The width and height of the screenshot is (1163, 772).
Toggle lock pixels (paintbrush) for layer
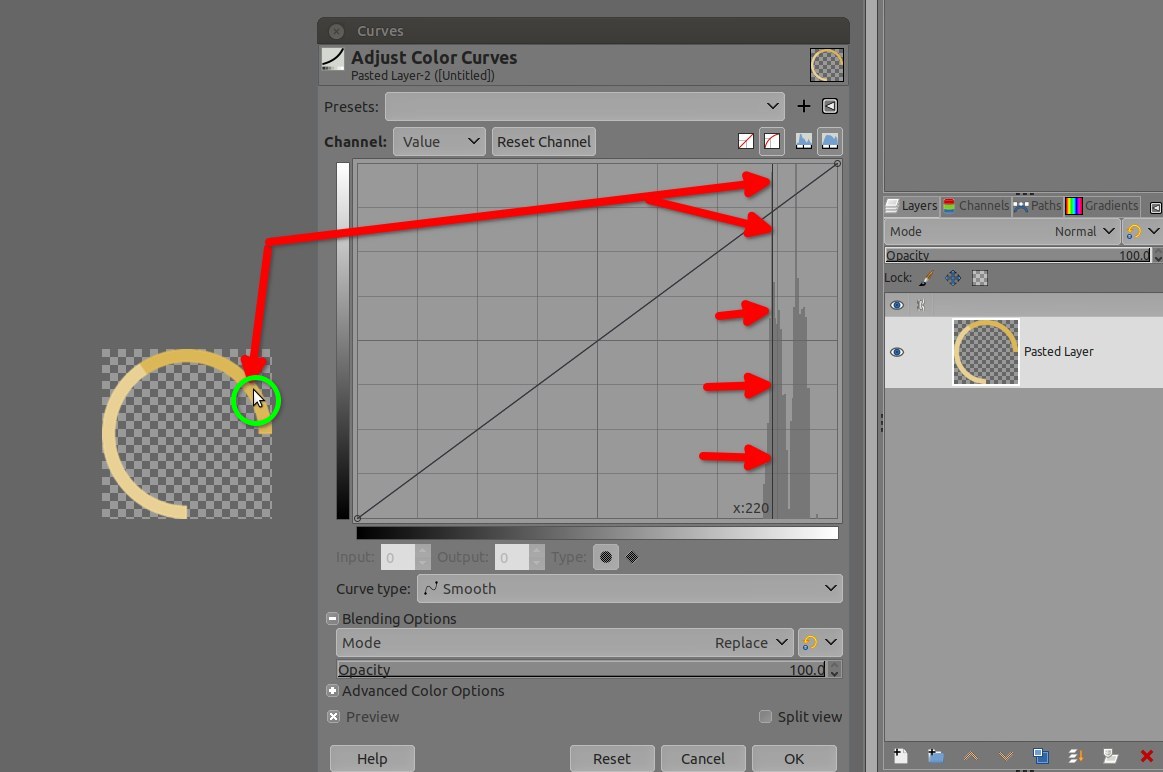(x=926, y=277)
